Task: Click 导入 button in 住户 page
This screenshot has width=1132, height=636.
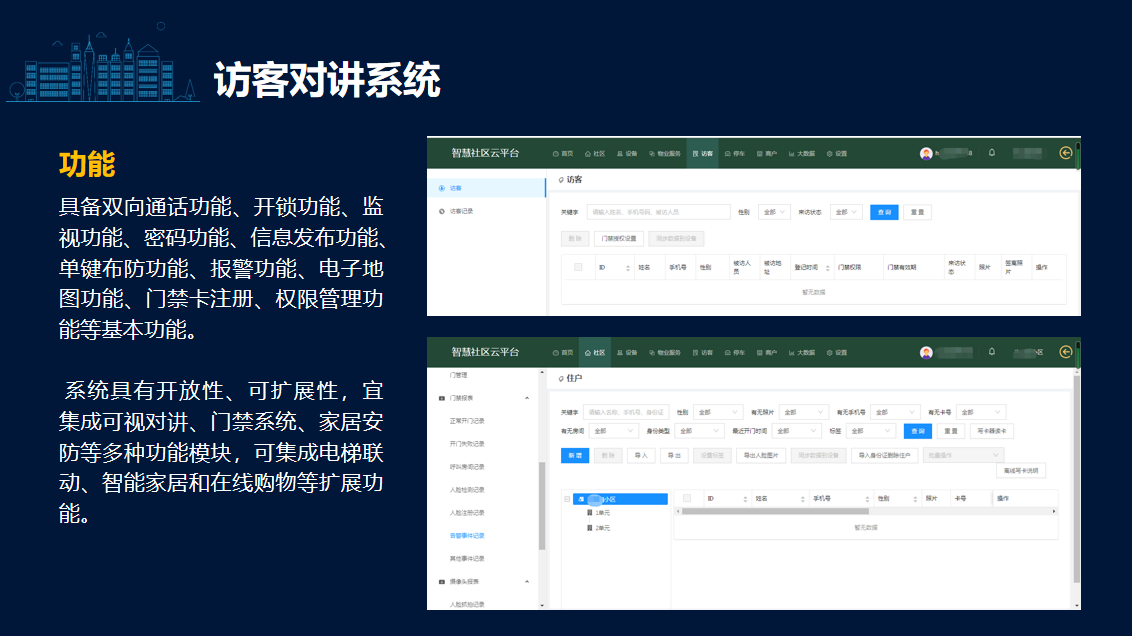Action: [640, 456]
